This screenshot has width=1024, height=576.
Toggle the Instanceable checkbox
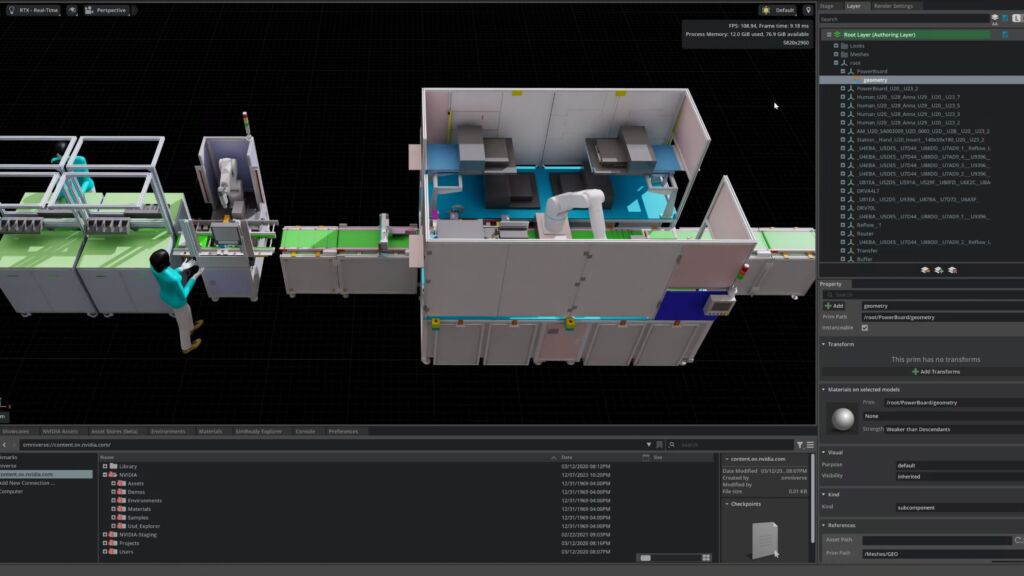(x=864, y=328)
